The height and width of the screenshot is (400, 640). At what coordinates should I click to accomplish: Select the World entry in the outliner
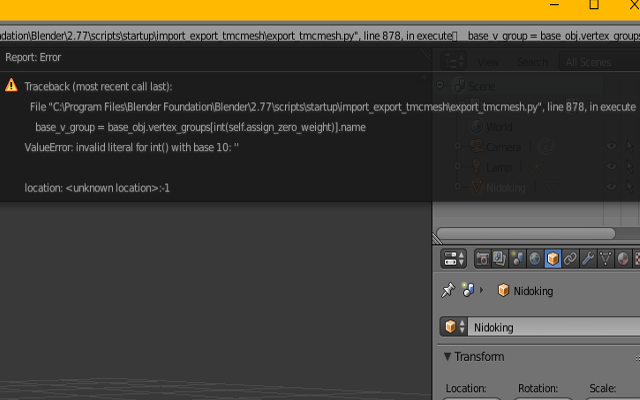point(499,127)
